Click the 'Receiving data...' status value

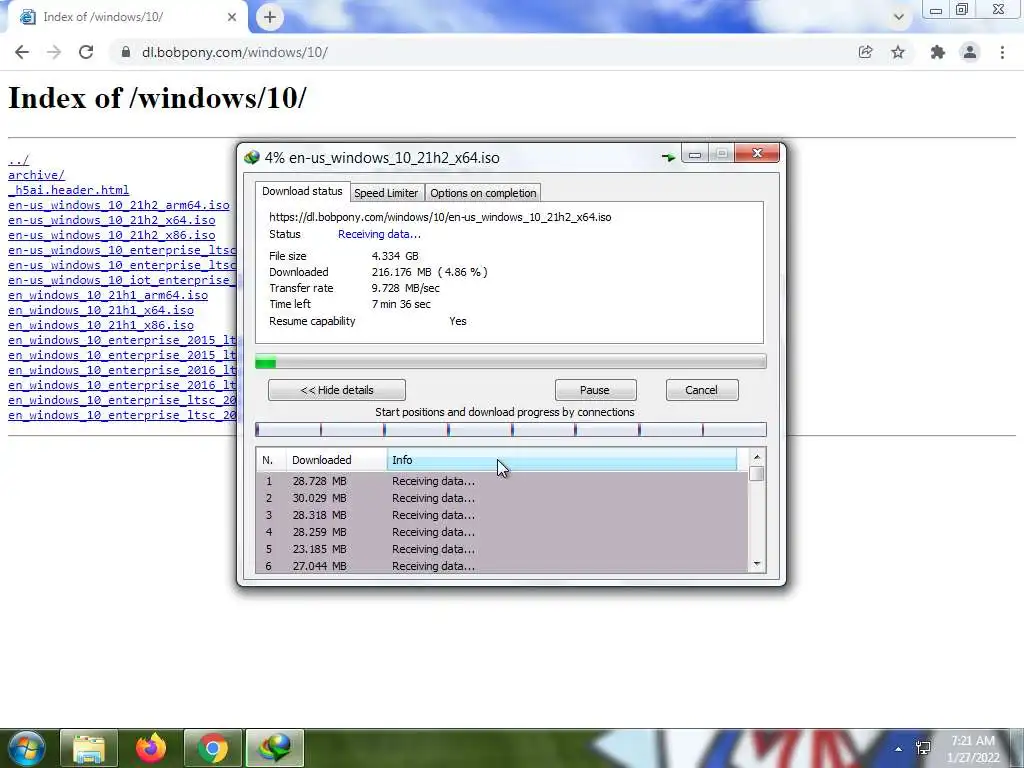379,234
